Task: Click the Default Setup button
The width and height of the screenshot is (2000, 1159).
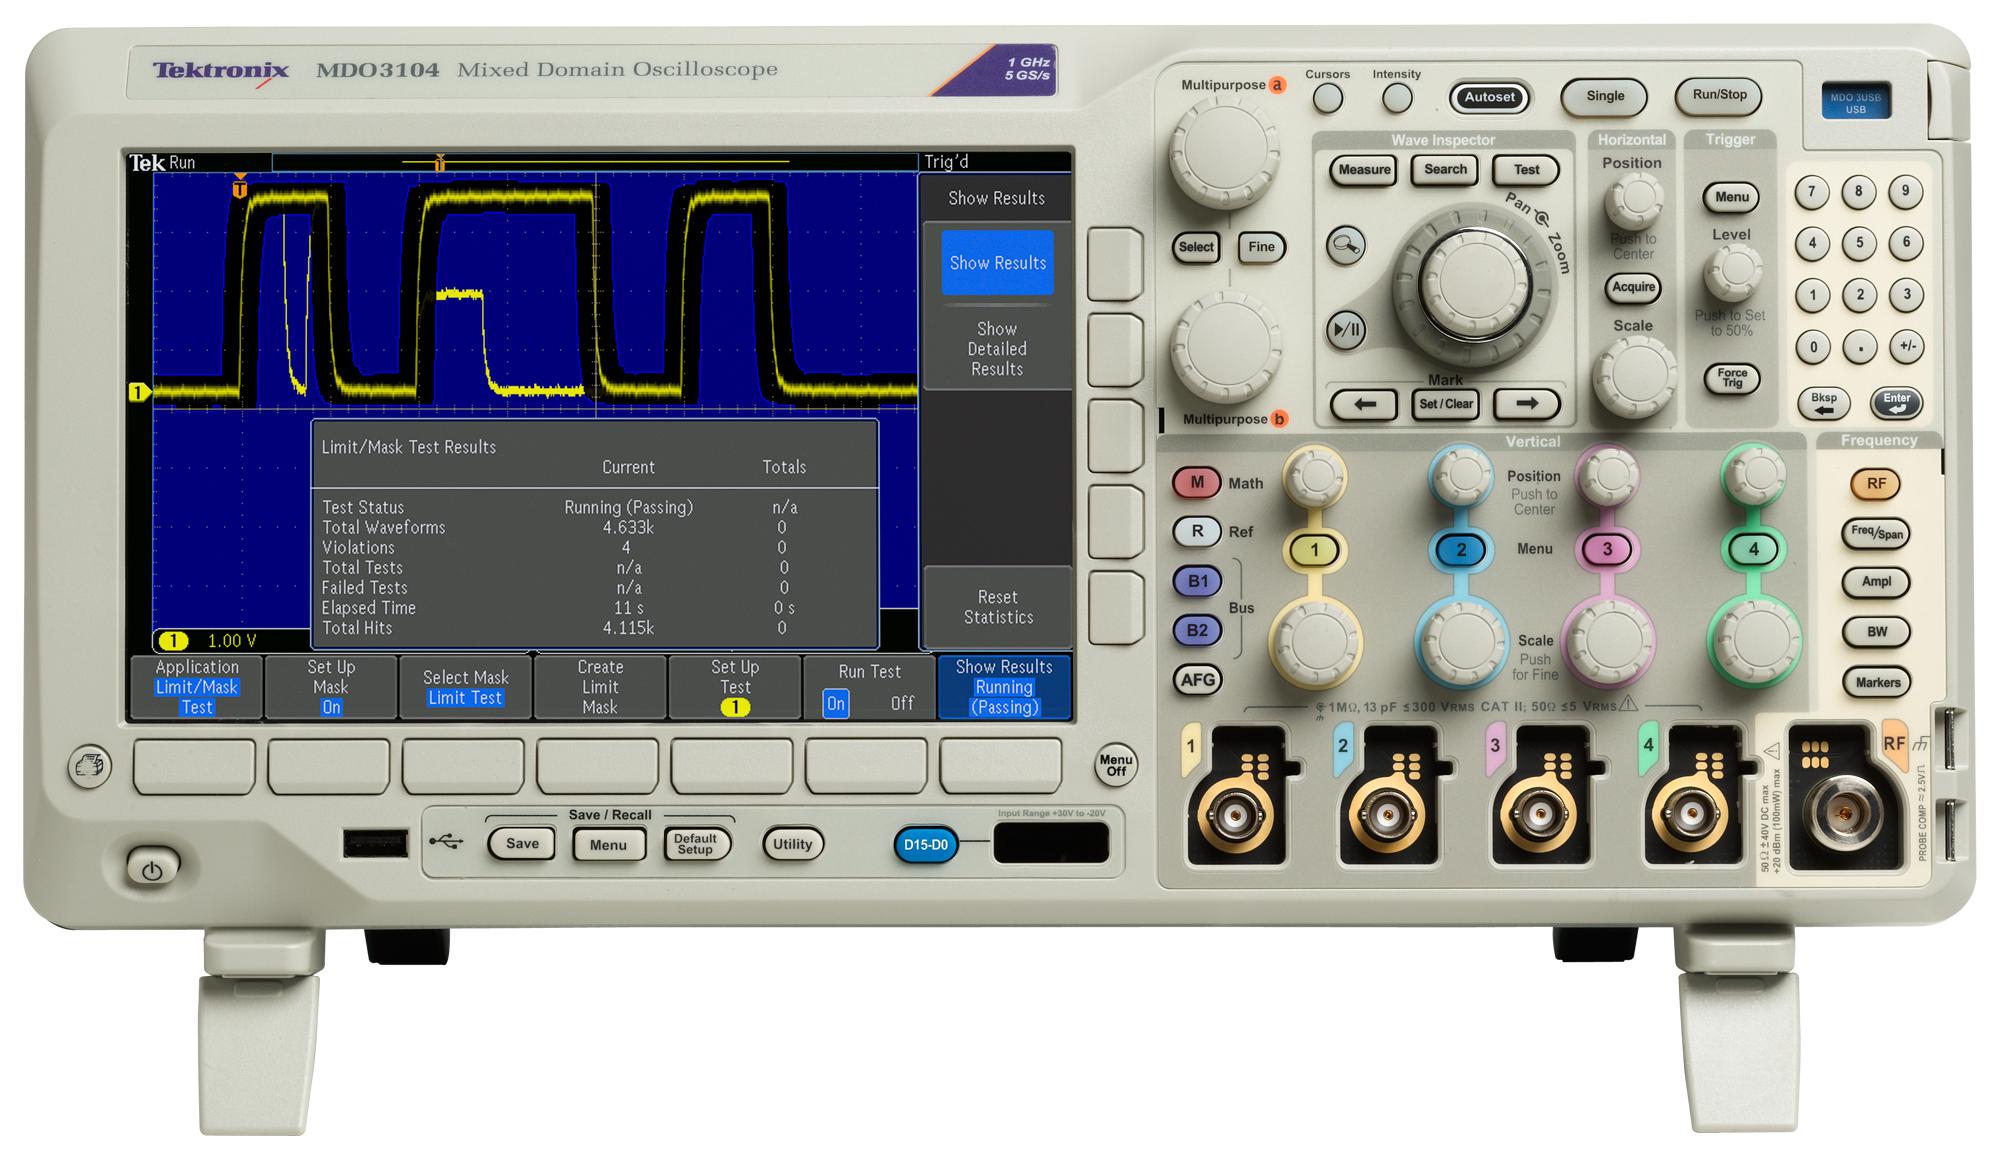Action: click(x=696, y=845)
